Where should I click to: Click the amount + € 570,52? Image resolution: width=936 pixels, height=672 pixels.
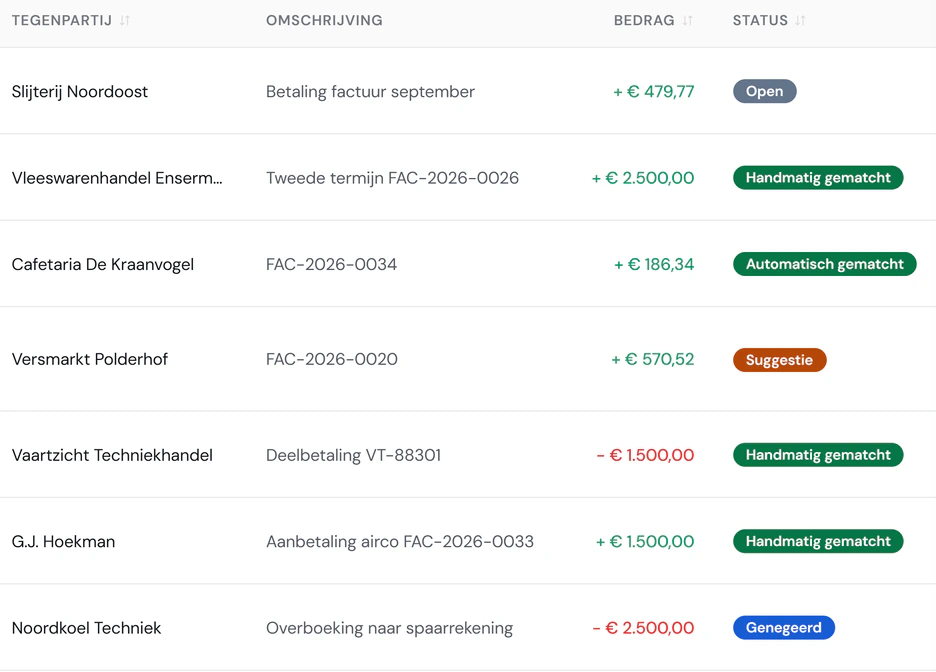tap(652, 359)
